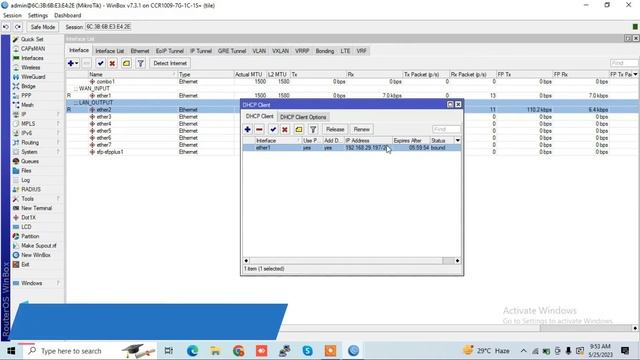Image resolution: width=640 pixels, height=360 pixels.
Task: Disable interface with red X in Interface List
Action: click(x=112, y=63)
